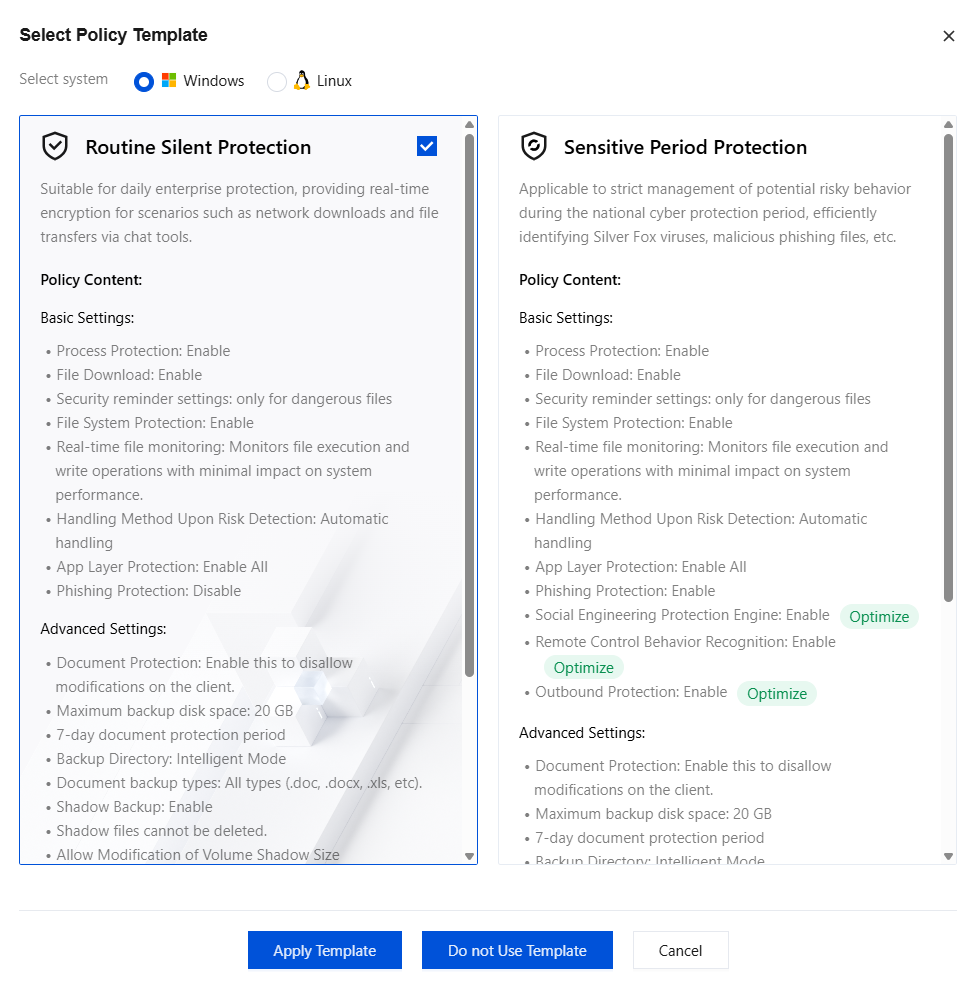This screenshot has width=977, height=1000.
Task: Select the Sensitive Period Protection template title
Action: pos(685,147)
